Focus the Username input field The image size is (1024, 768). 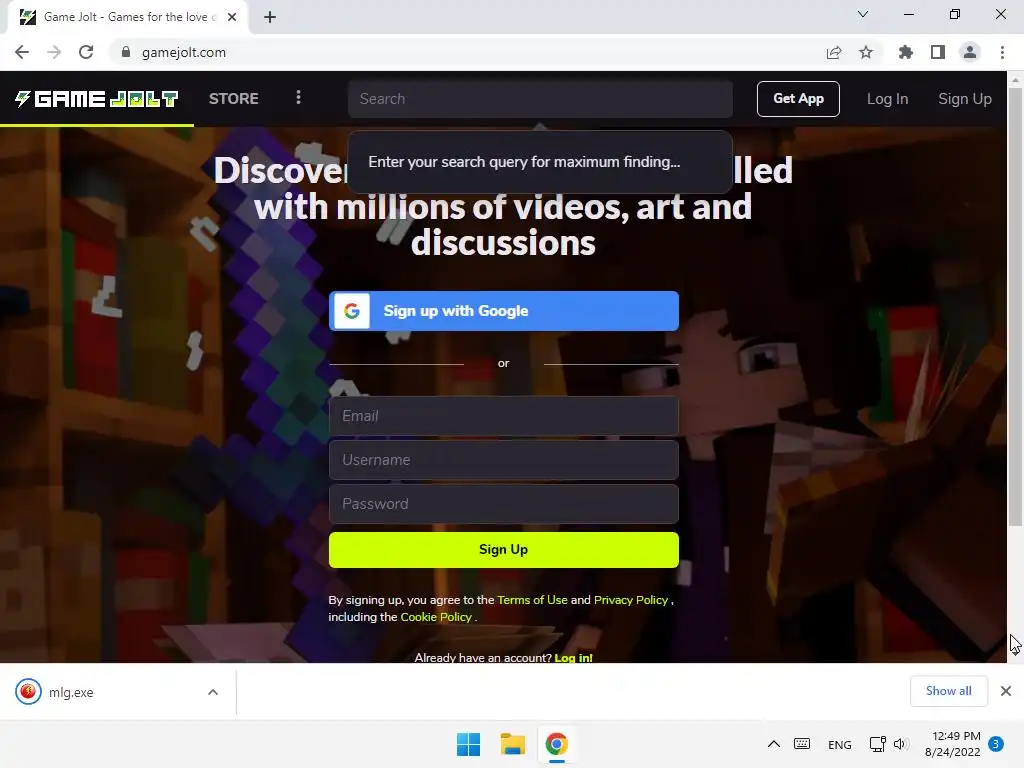[x=504, y=460]
